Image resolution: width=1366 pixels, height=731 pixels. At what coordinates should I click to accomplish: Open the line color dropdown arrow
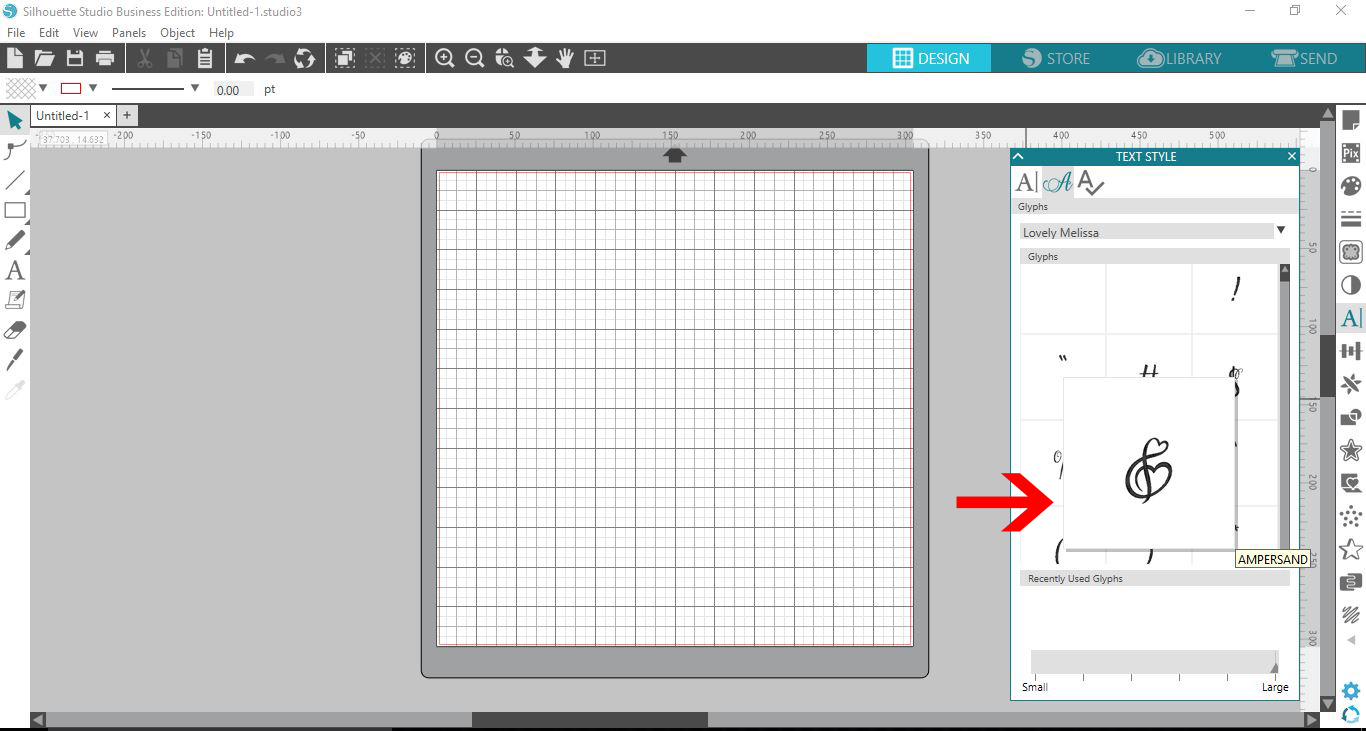point(93,88)
